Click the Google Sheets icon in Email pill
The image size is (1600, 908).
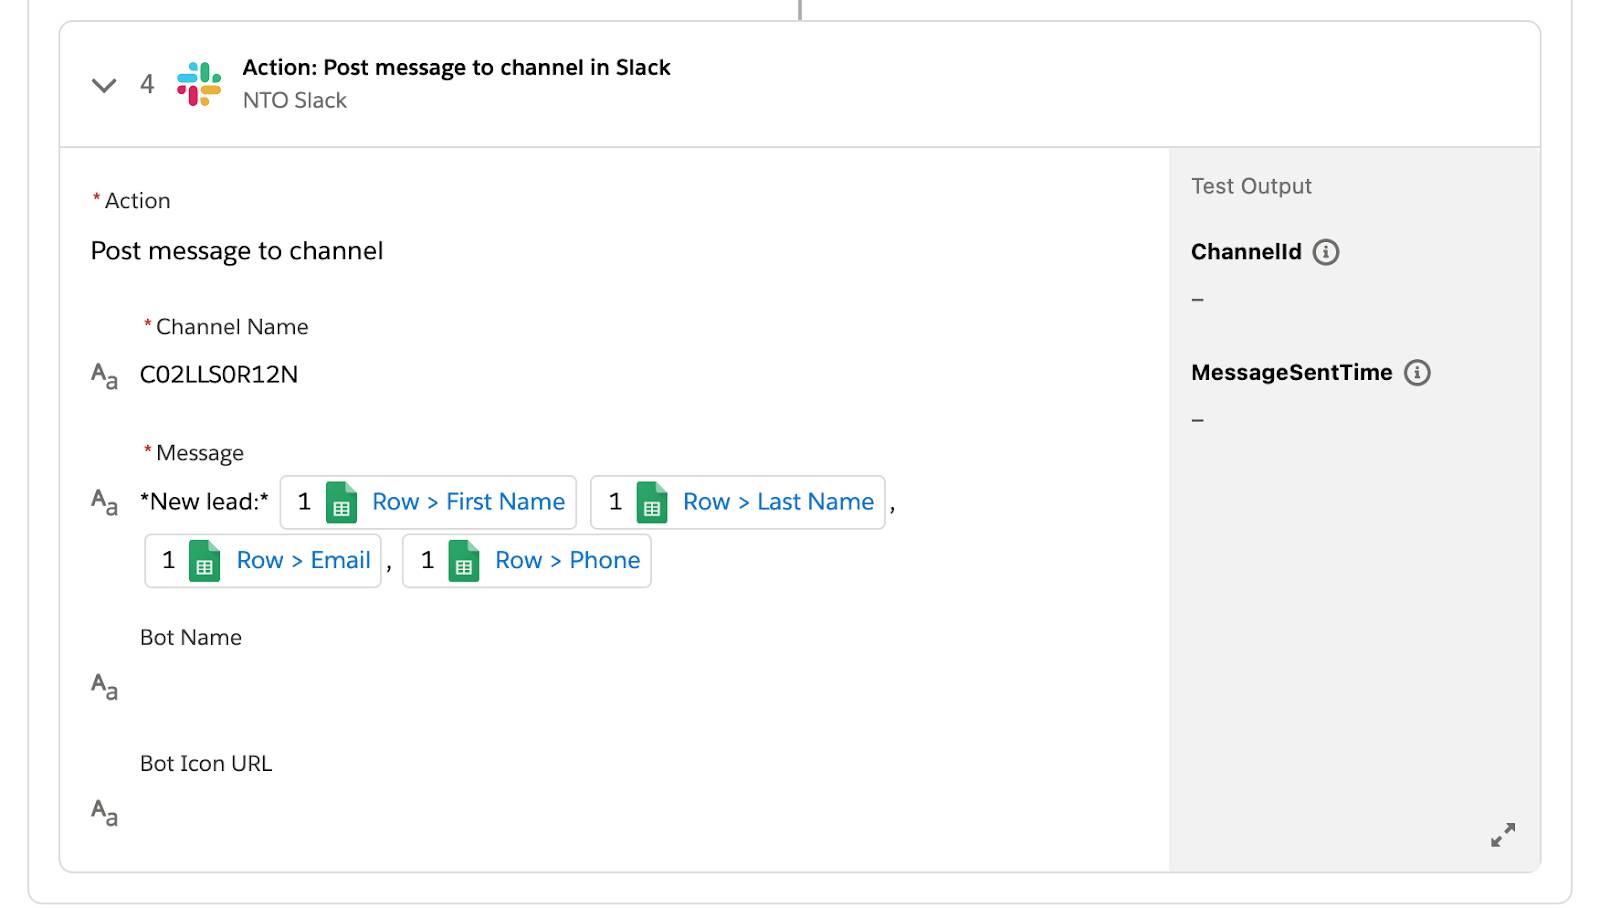[x=205, y=561]
